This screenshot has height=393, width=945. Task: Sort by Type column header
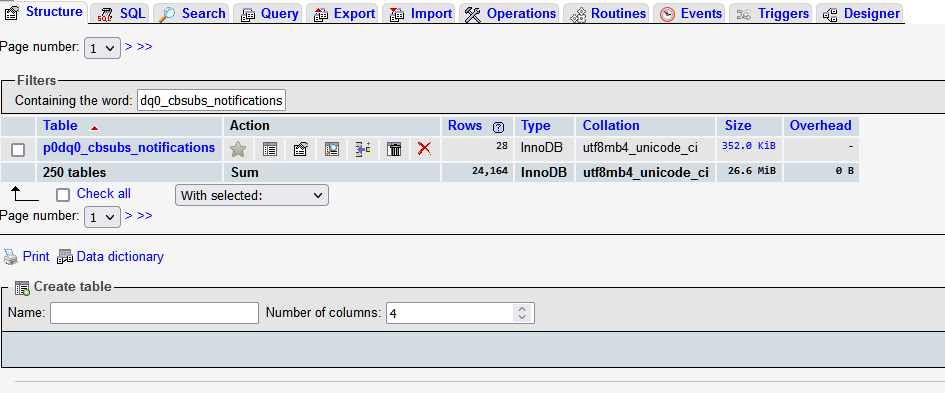click(x=536, y=125)
